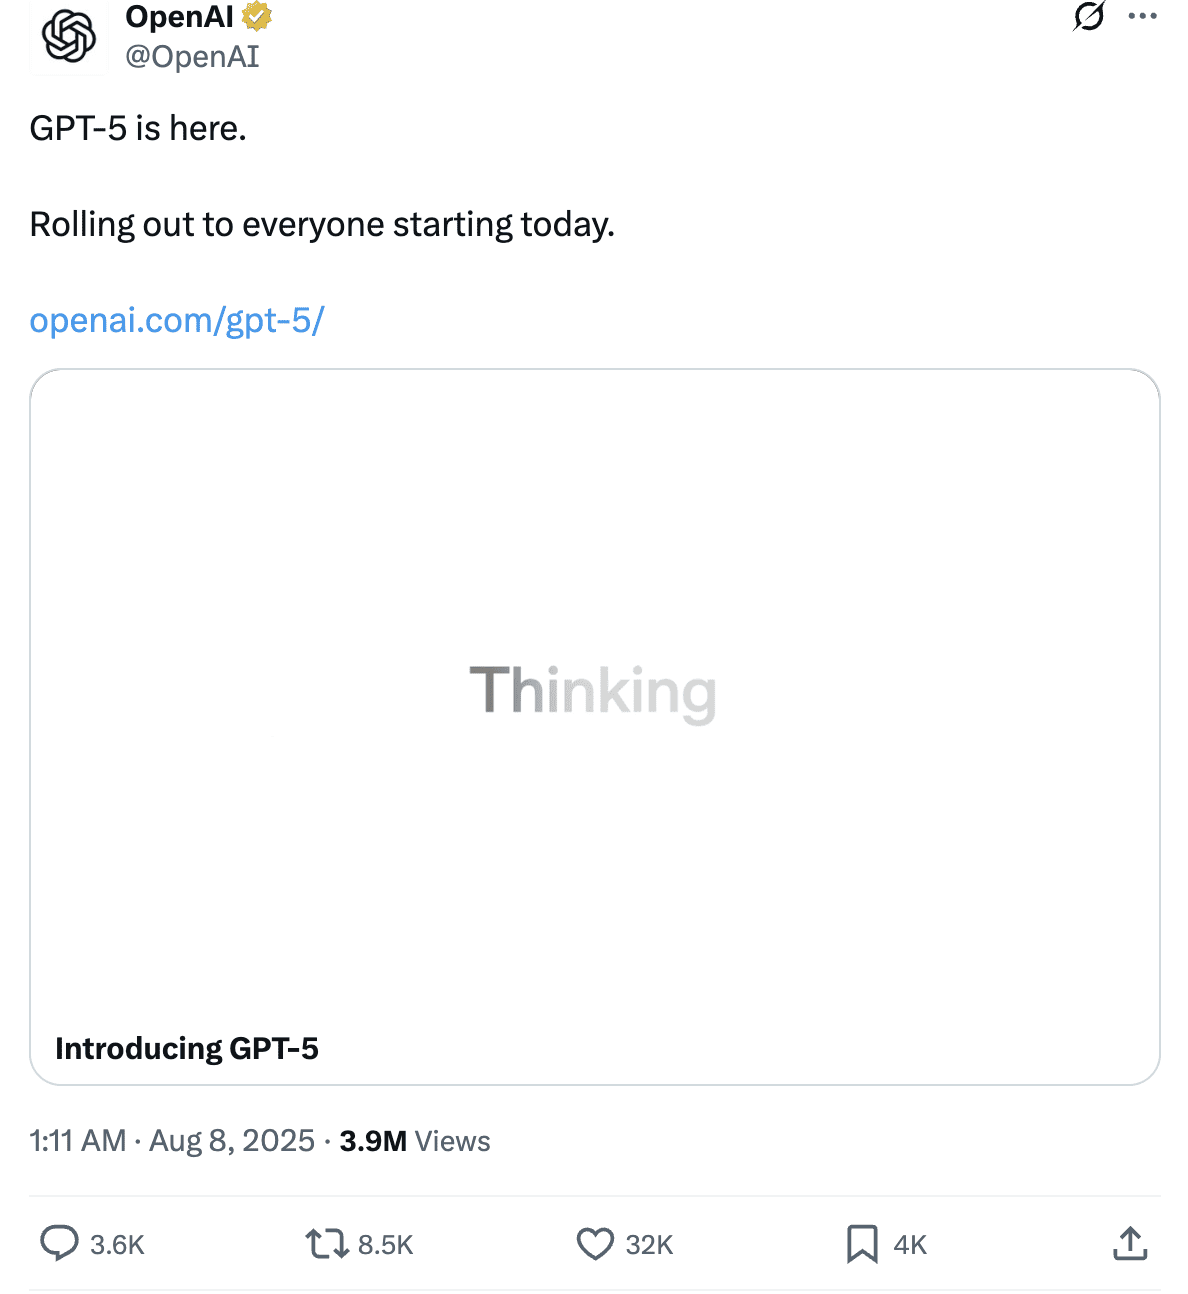This screenshot has width=1188, height=1294.
Task: Click the 1:11 AM Aug 8, 2025 timestamp
Action: tap(172, 1141)
